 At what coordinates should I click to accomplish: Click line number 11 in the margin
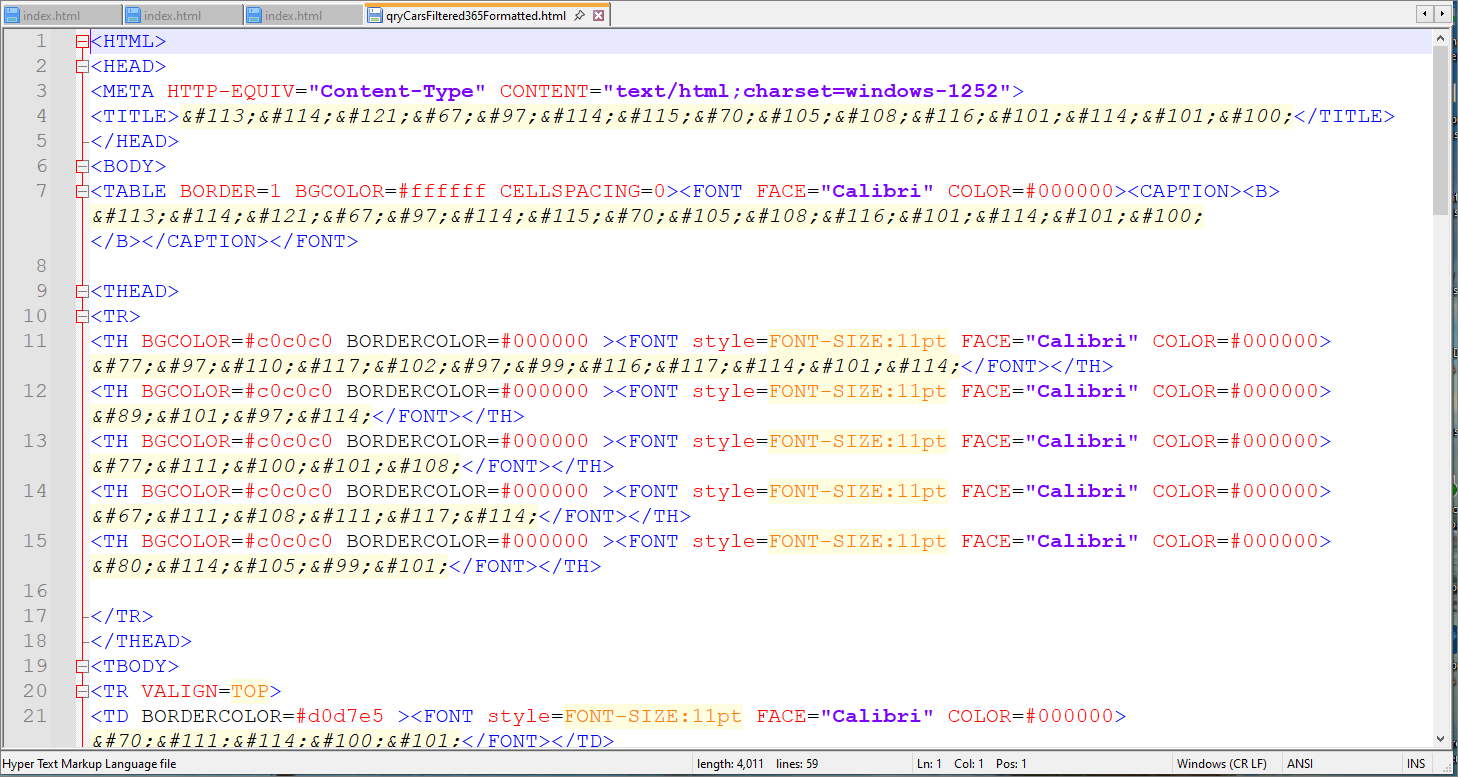(x=35, y=341)
